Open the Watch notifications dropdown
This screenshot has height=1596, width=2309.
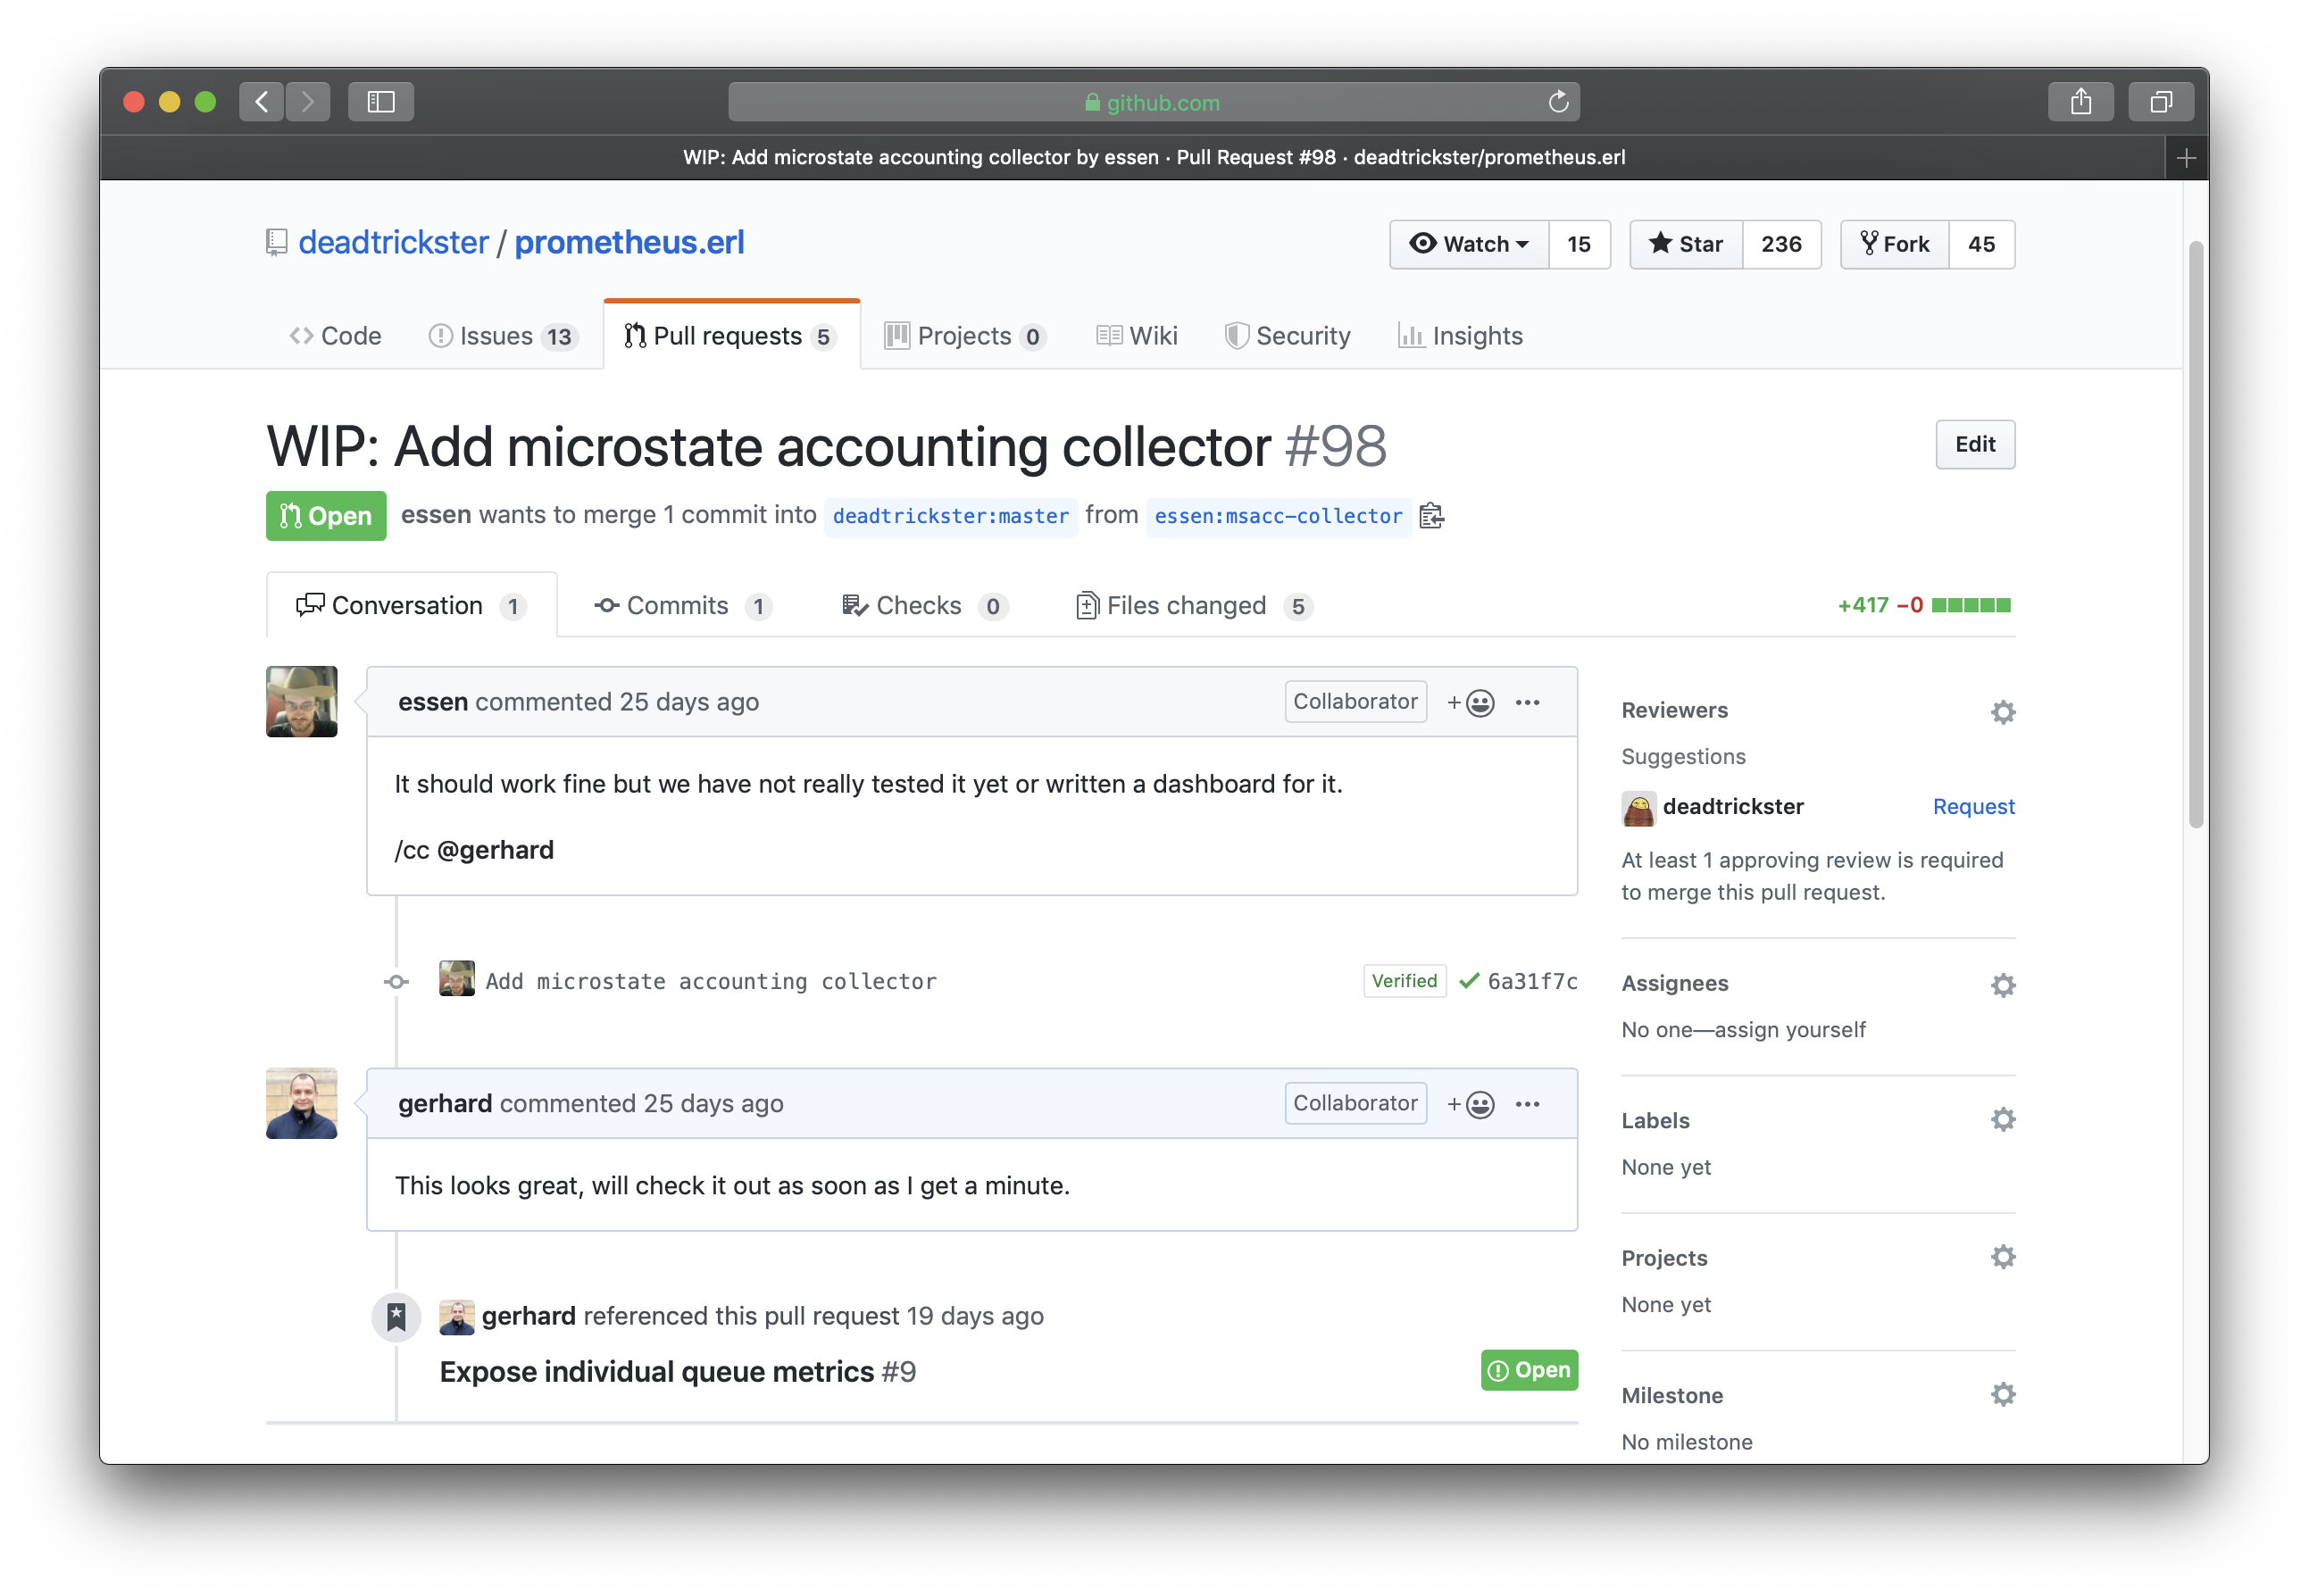1469,245
